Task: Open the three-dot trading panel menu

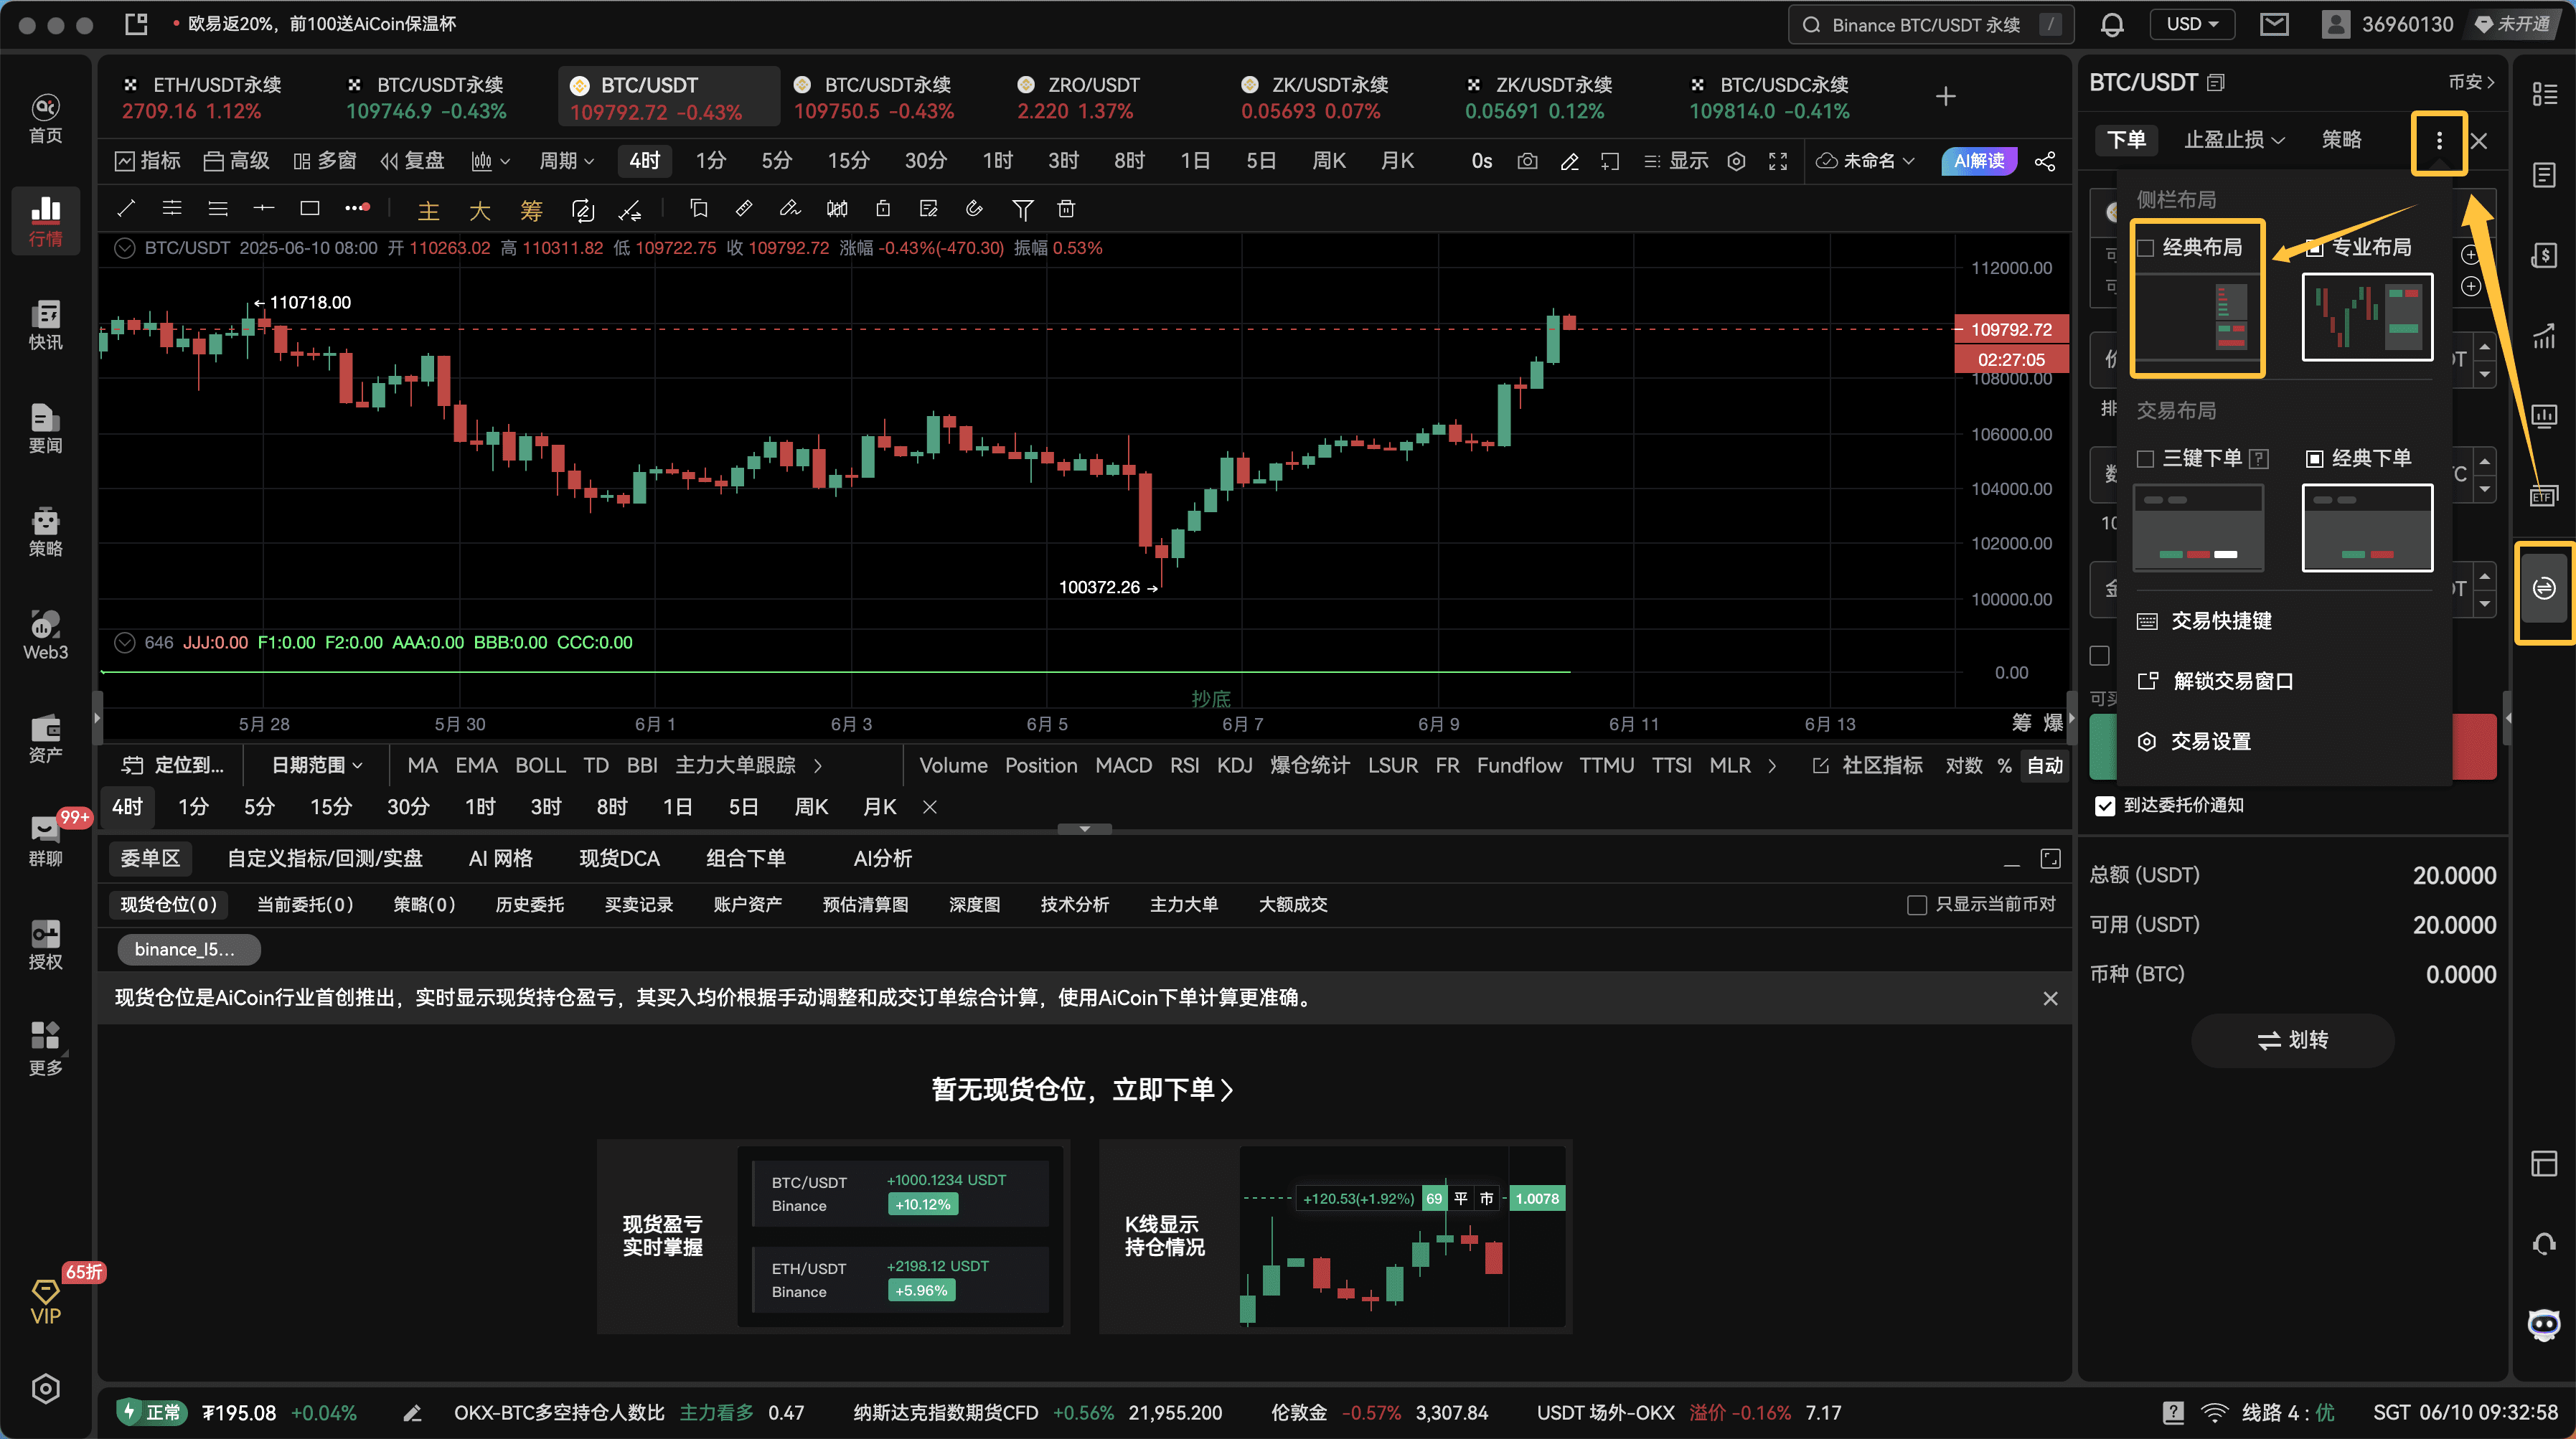Action: pyautogui.click(x=2439, y=141)
